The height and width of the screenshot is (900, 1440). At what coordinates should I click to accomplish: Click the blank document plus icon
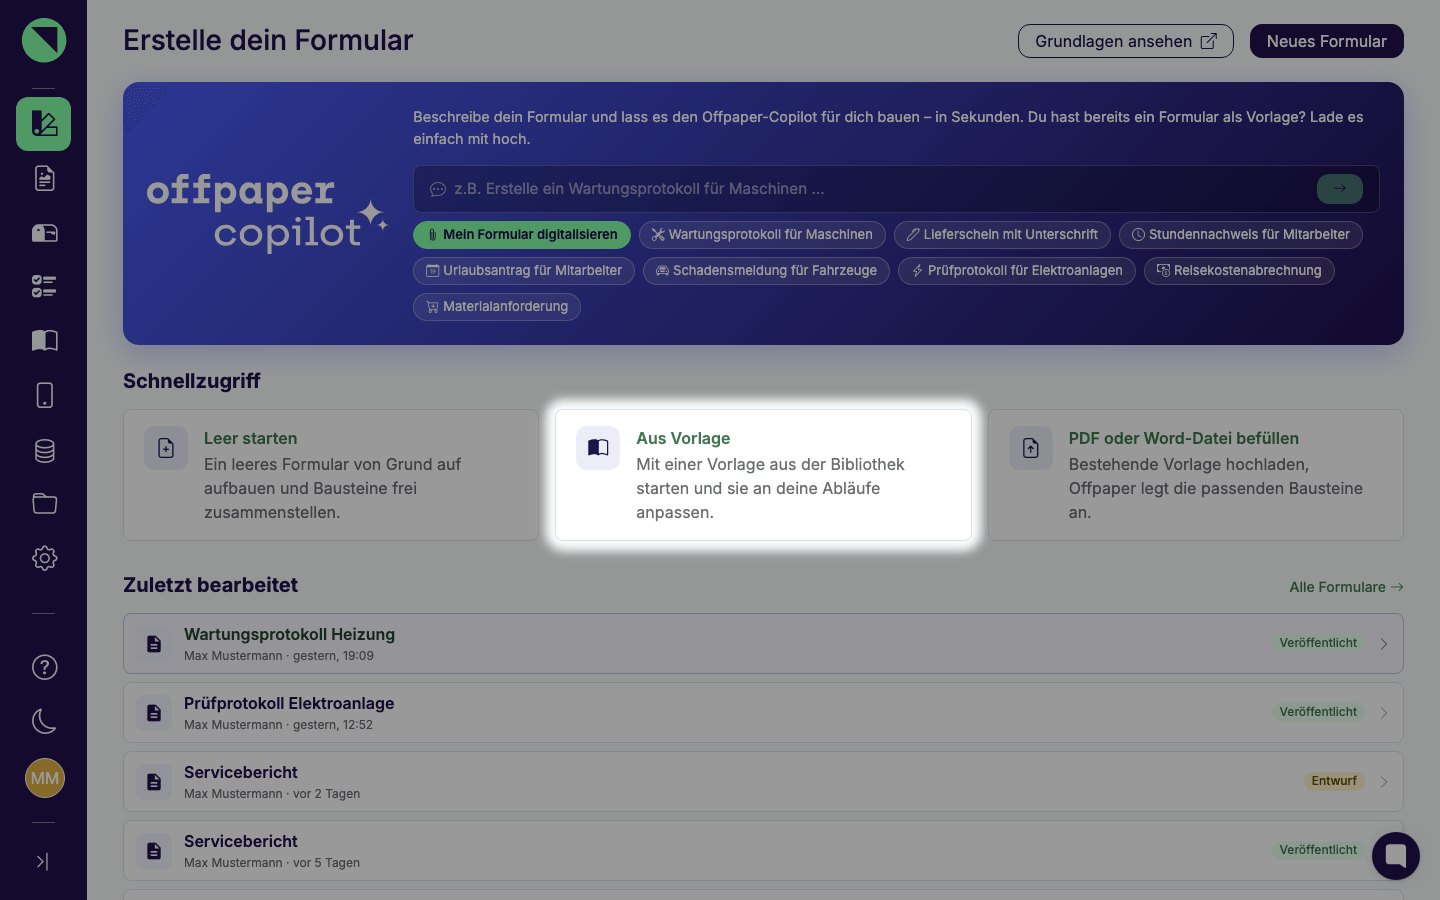click(166, 448)
